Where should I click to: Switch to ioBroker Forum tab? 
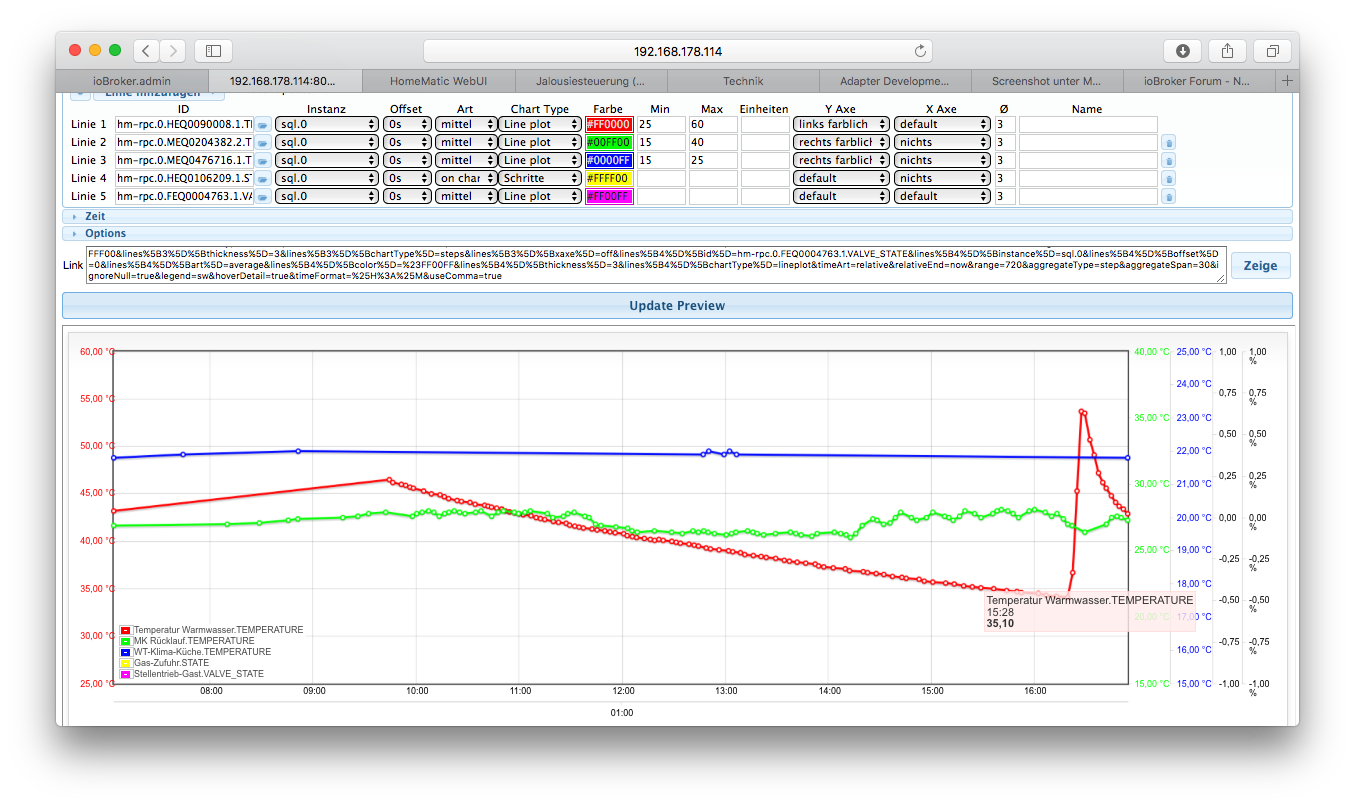tap(1200, 81)
